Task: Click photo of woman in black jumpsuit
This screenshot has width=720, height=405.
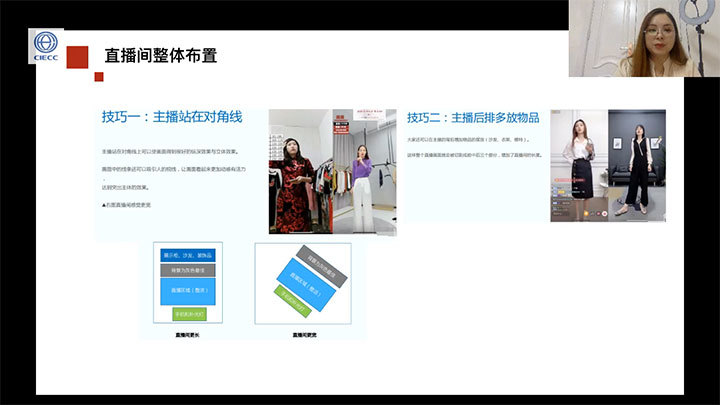Action: click(637, 165)
